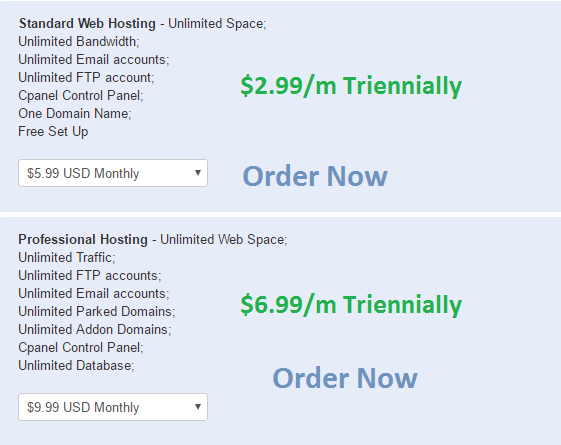Click the Unlimited FTP accounts line
Screen dimensions: 561x445
pyautogui.click(x=90, y=275)
